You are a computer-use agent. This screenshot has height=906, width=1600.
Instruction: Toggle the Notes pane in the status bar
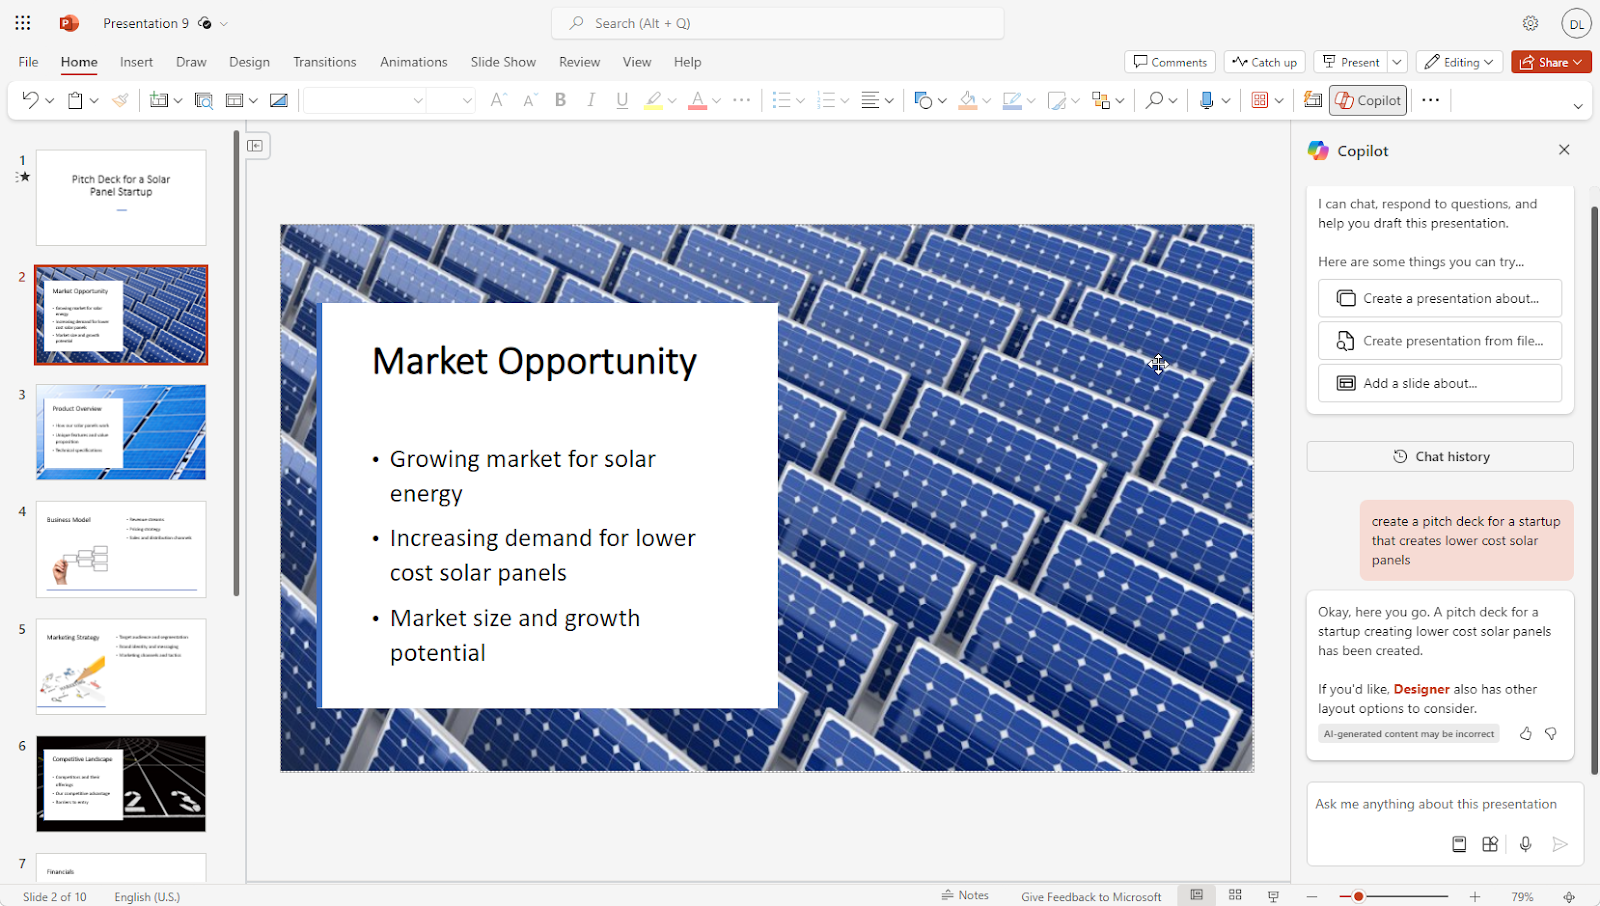click(965, 895)
